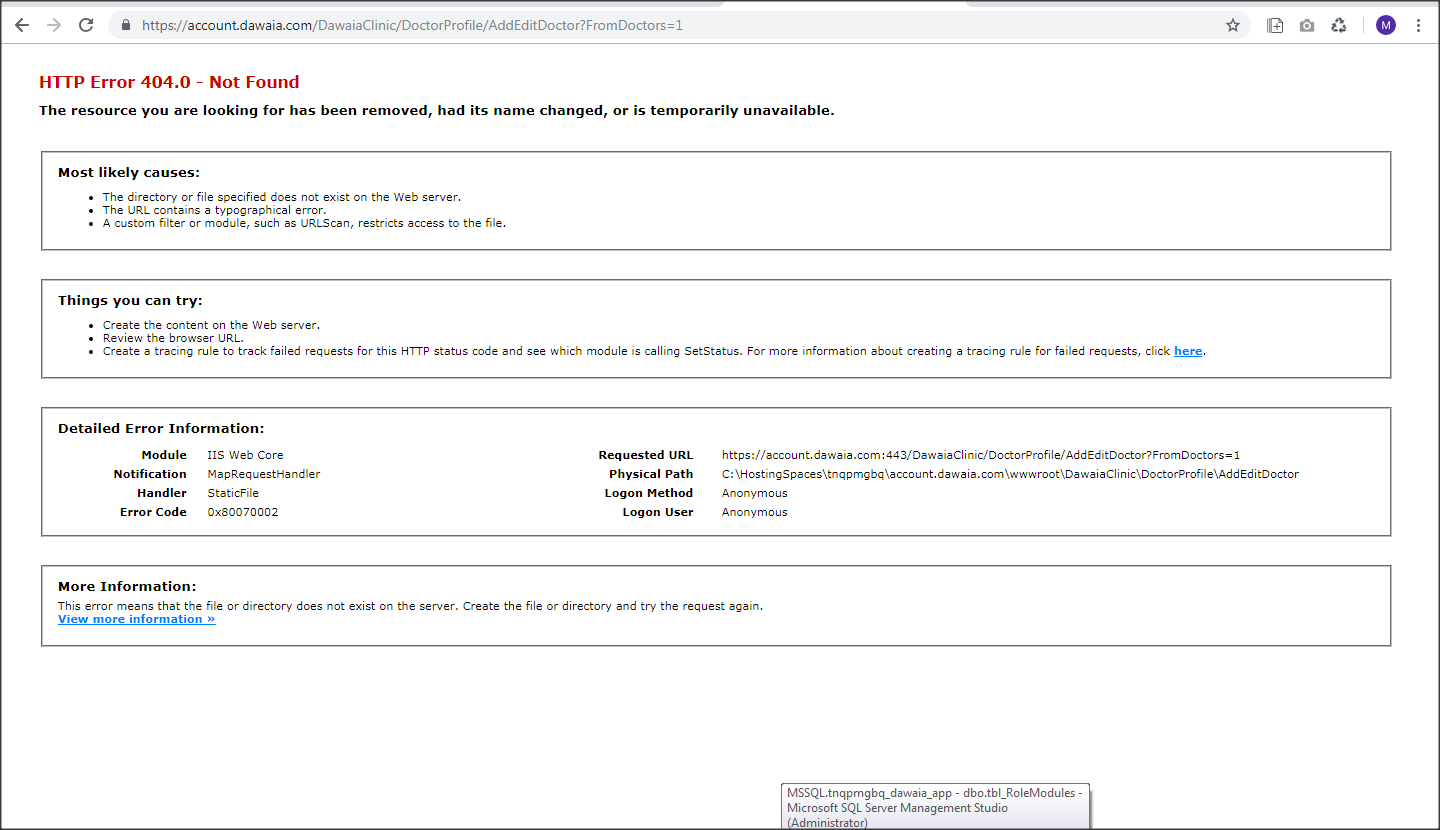Click the Requested URL value text

pyautogui.click(x=980, y=455)
